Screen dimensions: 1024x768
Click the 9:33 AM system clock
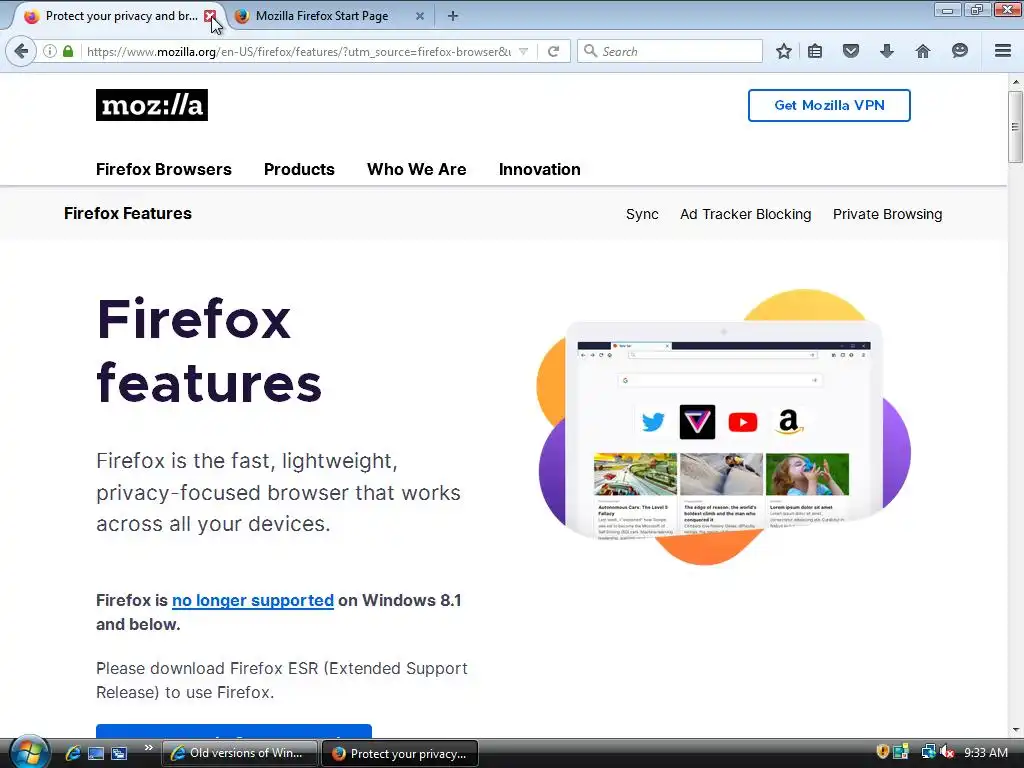(x=986, y=752)
